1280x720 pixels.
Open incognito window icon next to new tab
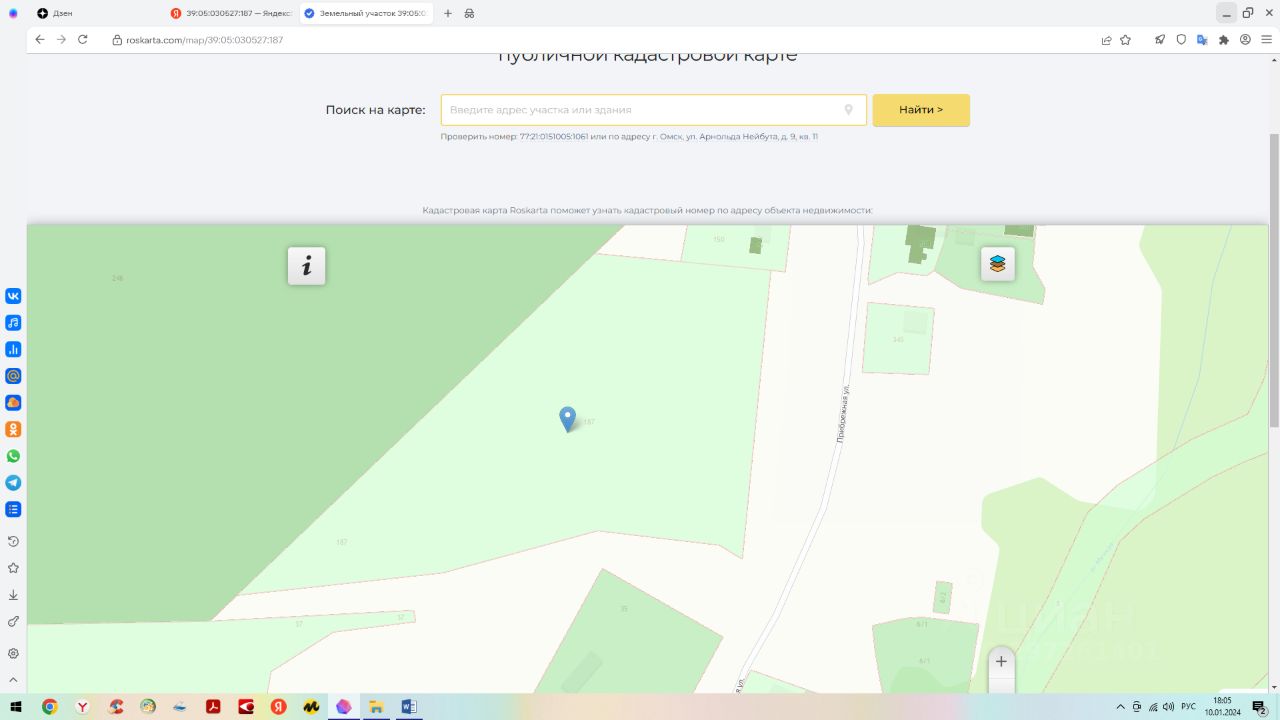[x=469, y=13]
